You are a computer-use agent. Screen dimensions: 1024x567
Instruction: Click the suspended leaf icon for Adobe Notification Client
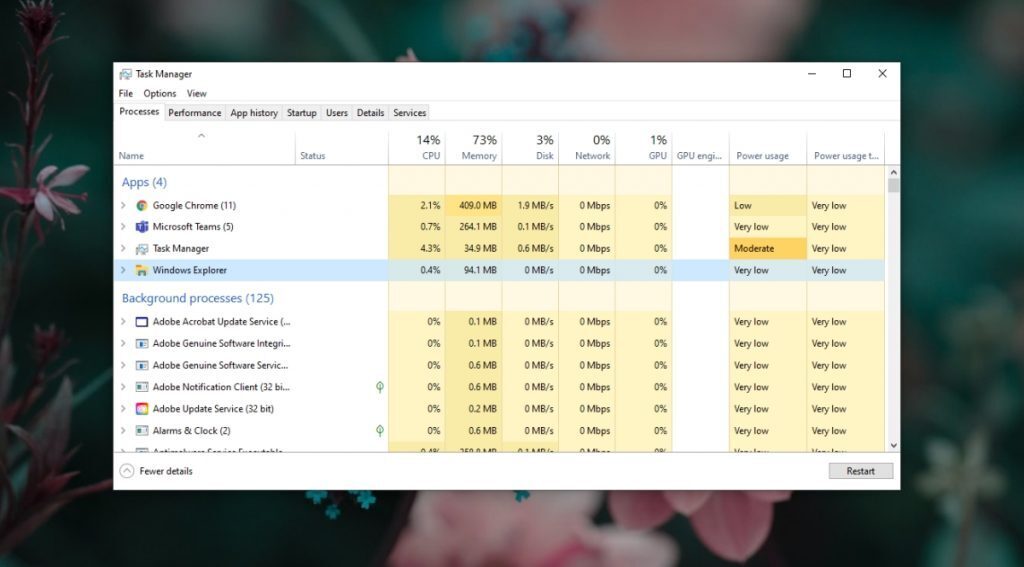point(380,387)
